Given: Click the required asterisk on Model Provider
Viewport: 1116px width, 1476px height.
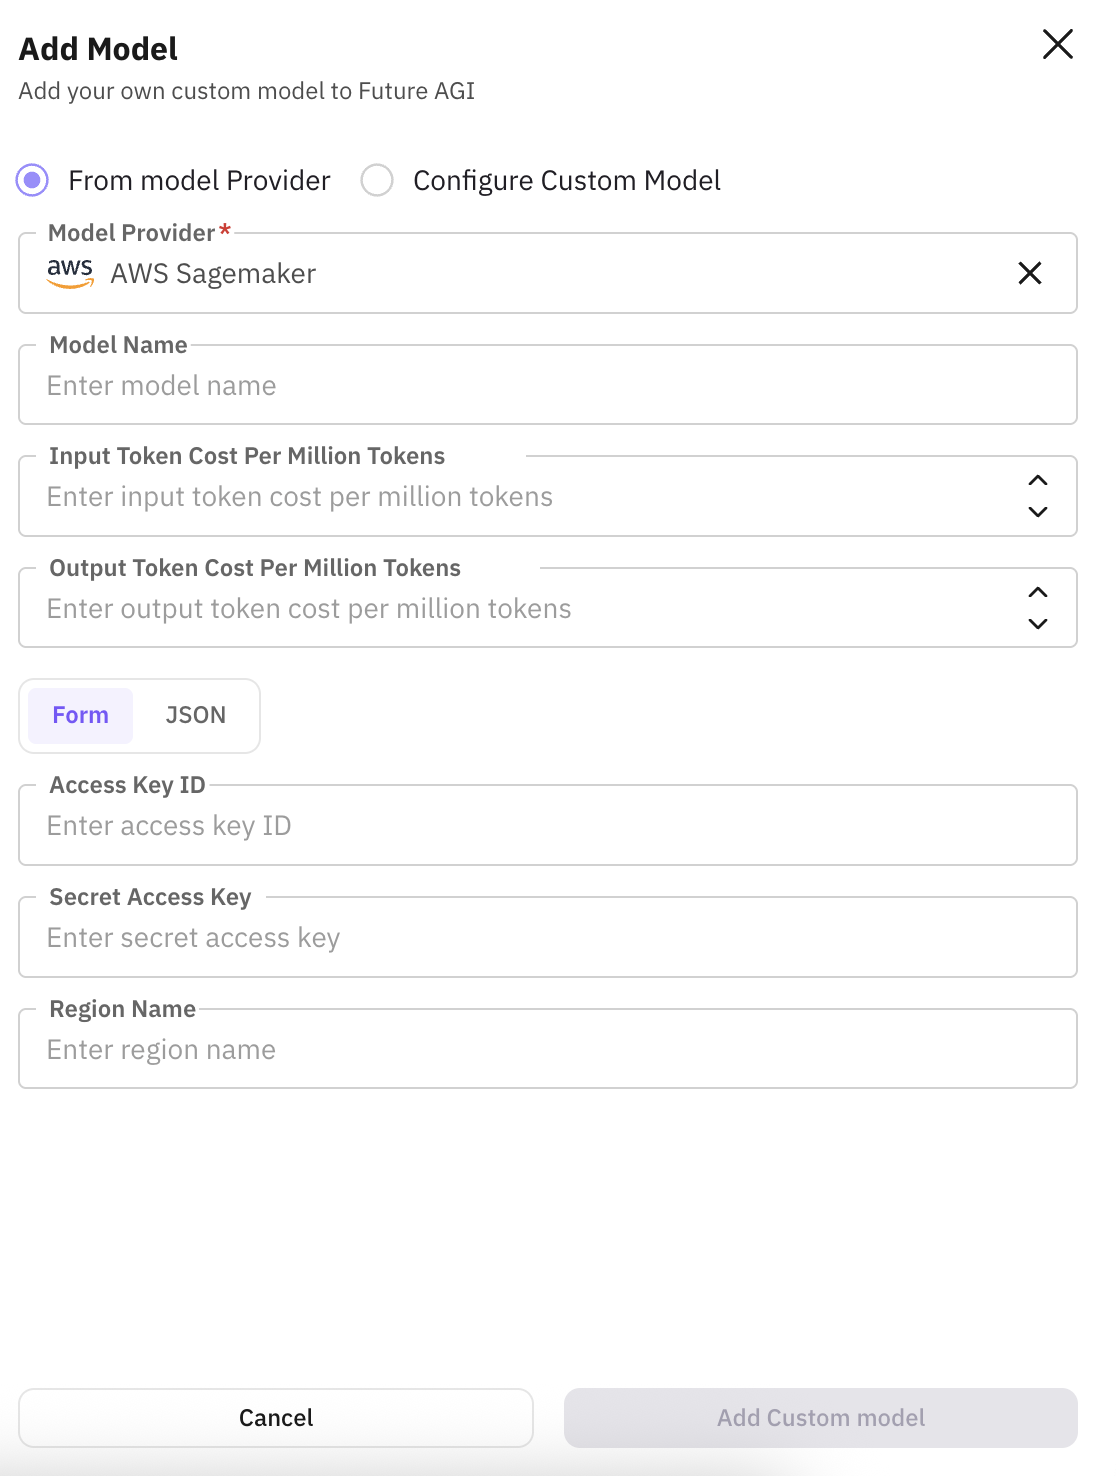Looking at the screenshot, I should point(224,228).
